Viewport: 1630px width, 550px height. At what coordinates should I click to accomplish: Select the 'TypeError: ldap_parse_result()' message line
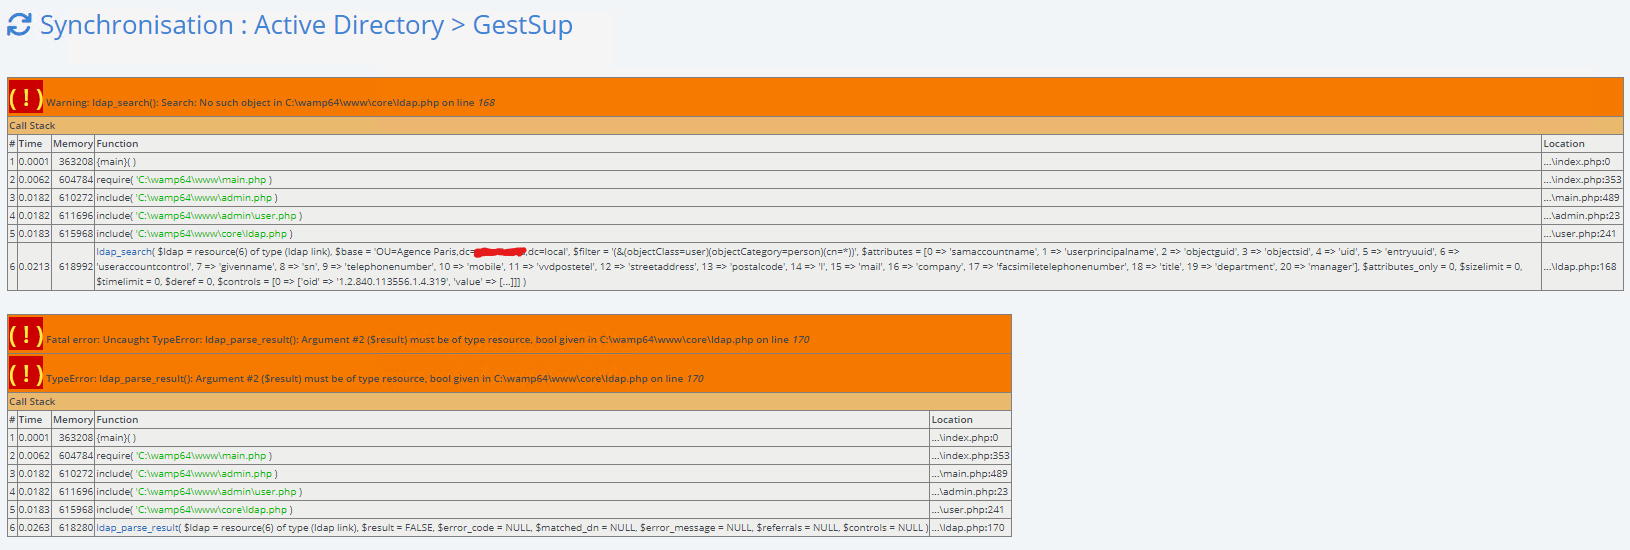pyautogui.click(x=375, y=379)
